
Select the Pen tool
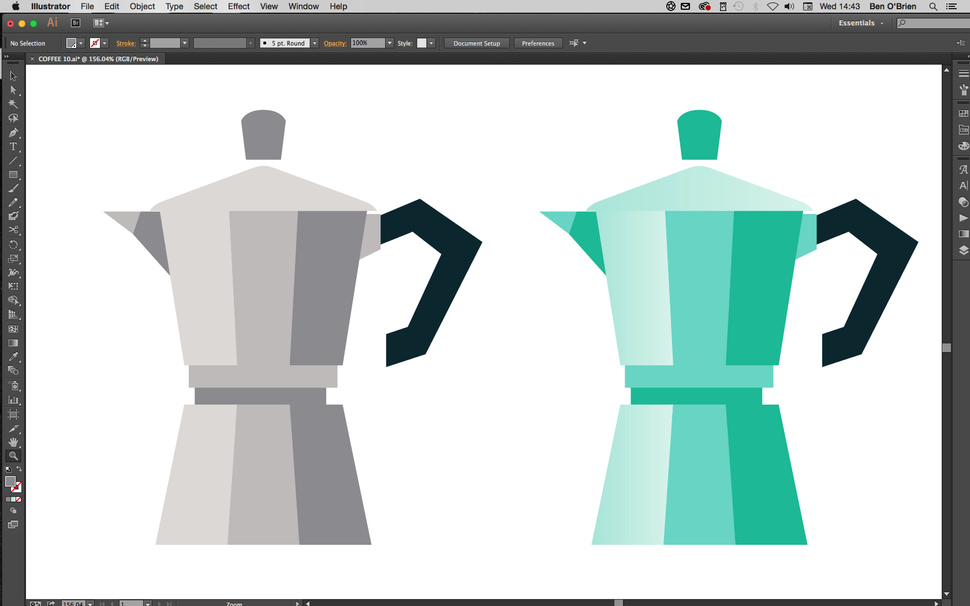(13, 132)
